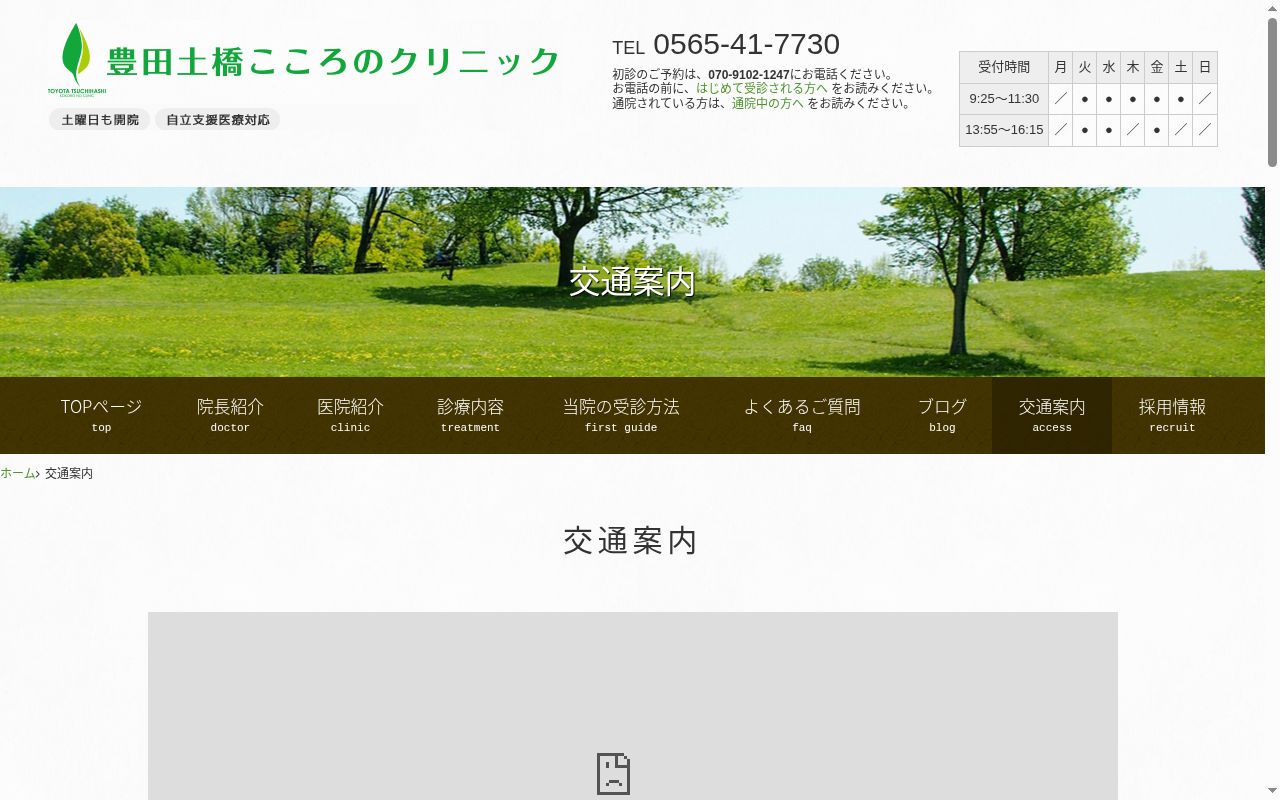Click the 日 column header in the schedule
Viewport: 1280px width, 800px height.
point(1205,67)
